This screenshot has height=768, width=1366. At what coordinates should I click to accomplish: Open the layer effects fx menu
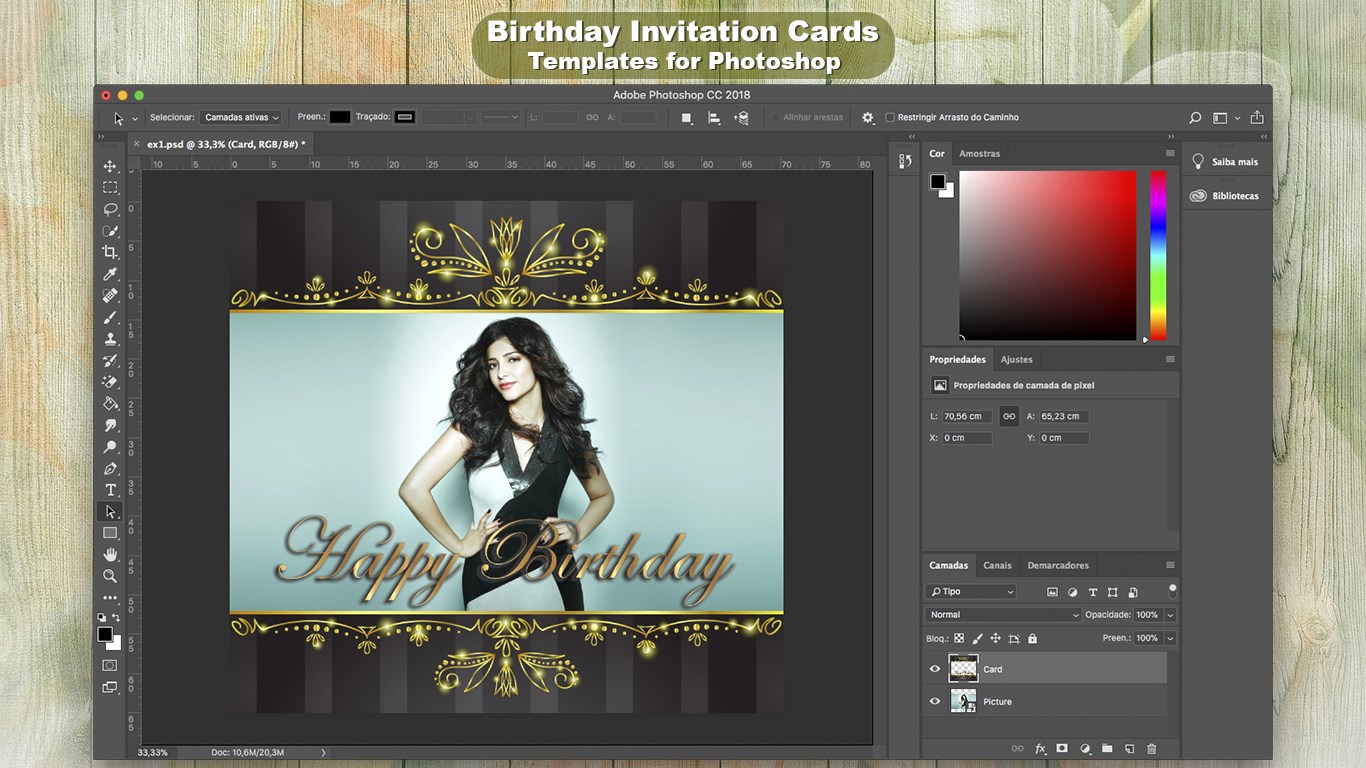point(1040,748)
